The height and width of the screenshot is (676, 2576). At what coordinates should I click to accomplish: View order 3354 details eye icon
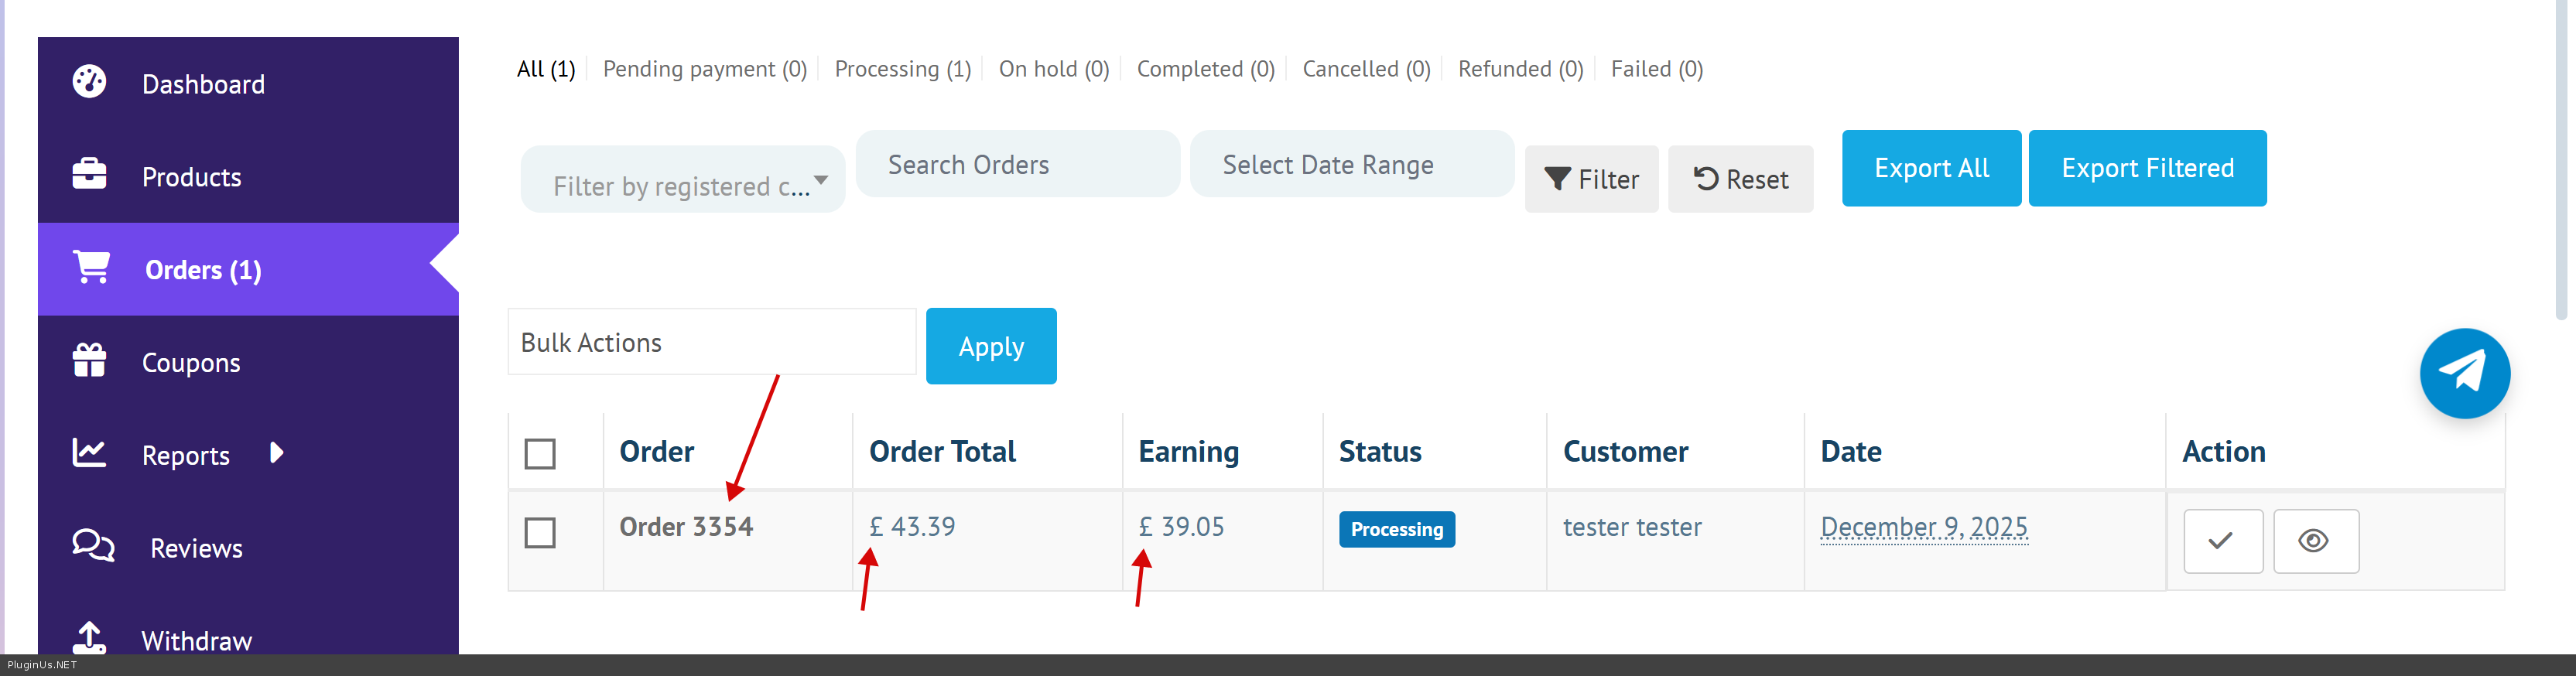tap(2314, 541)
